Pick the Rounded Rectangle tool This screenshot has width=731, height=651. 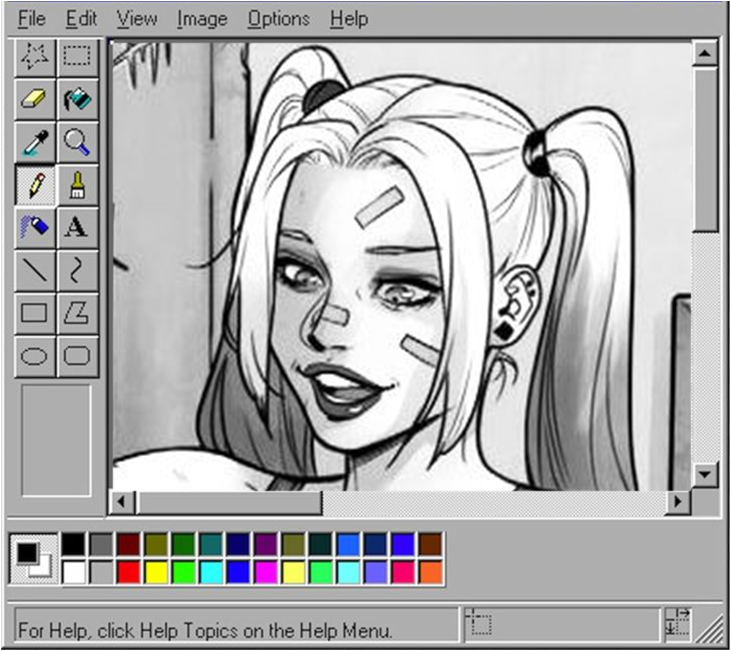77,356
